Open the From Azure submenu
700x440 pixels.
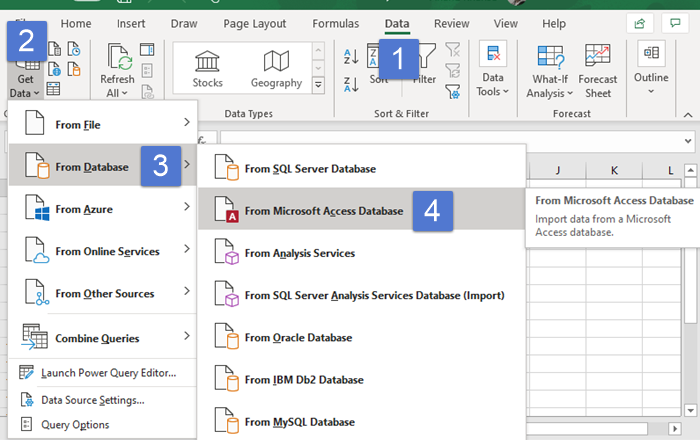click(103, 207)
